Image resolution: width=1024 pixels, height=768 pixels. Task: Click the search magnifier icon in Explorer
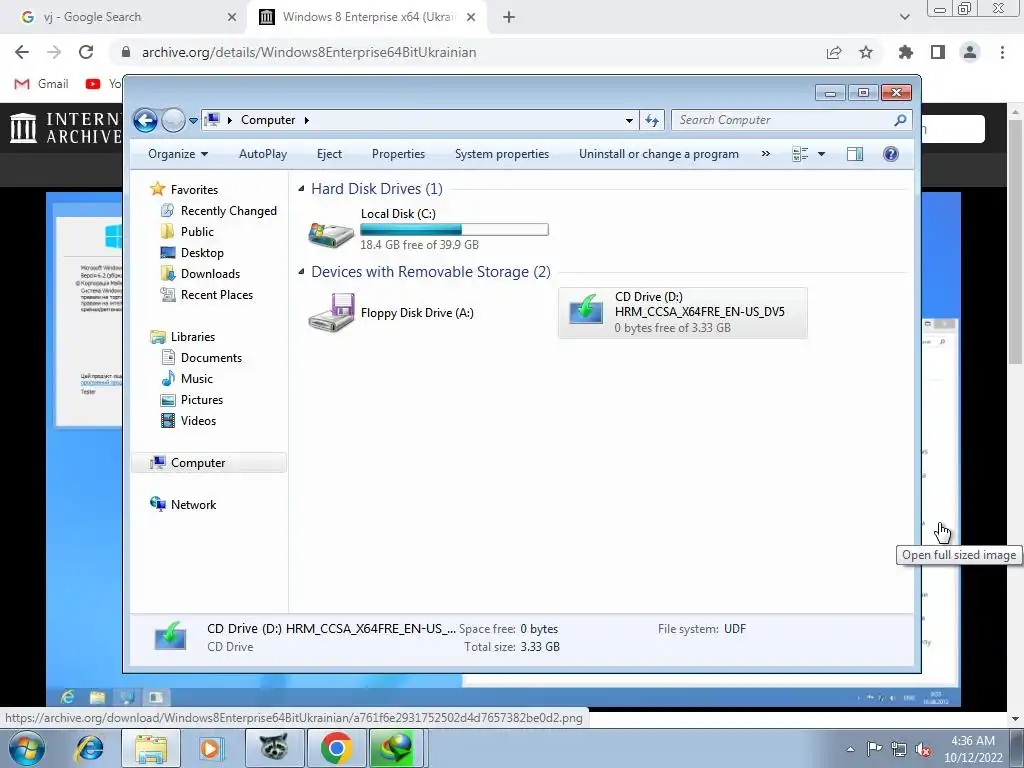point(901,120)
